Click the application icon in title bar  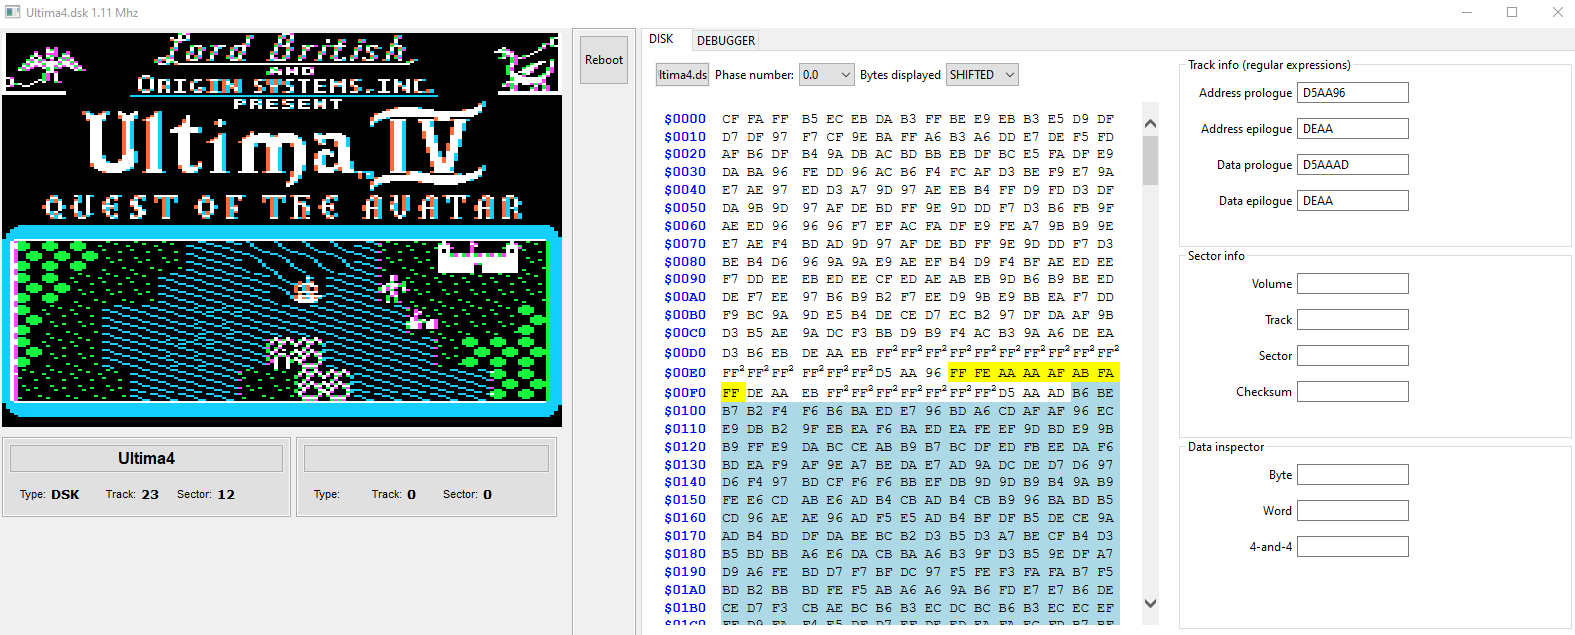coord(13,13)
